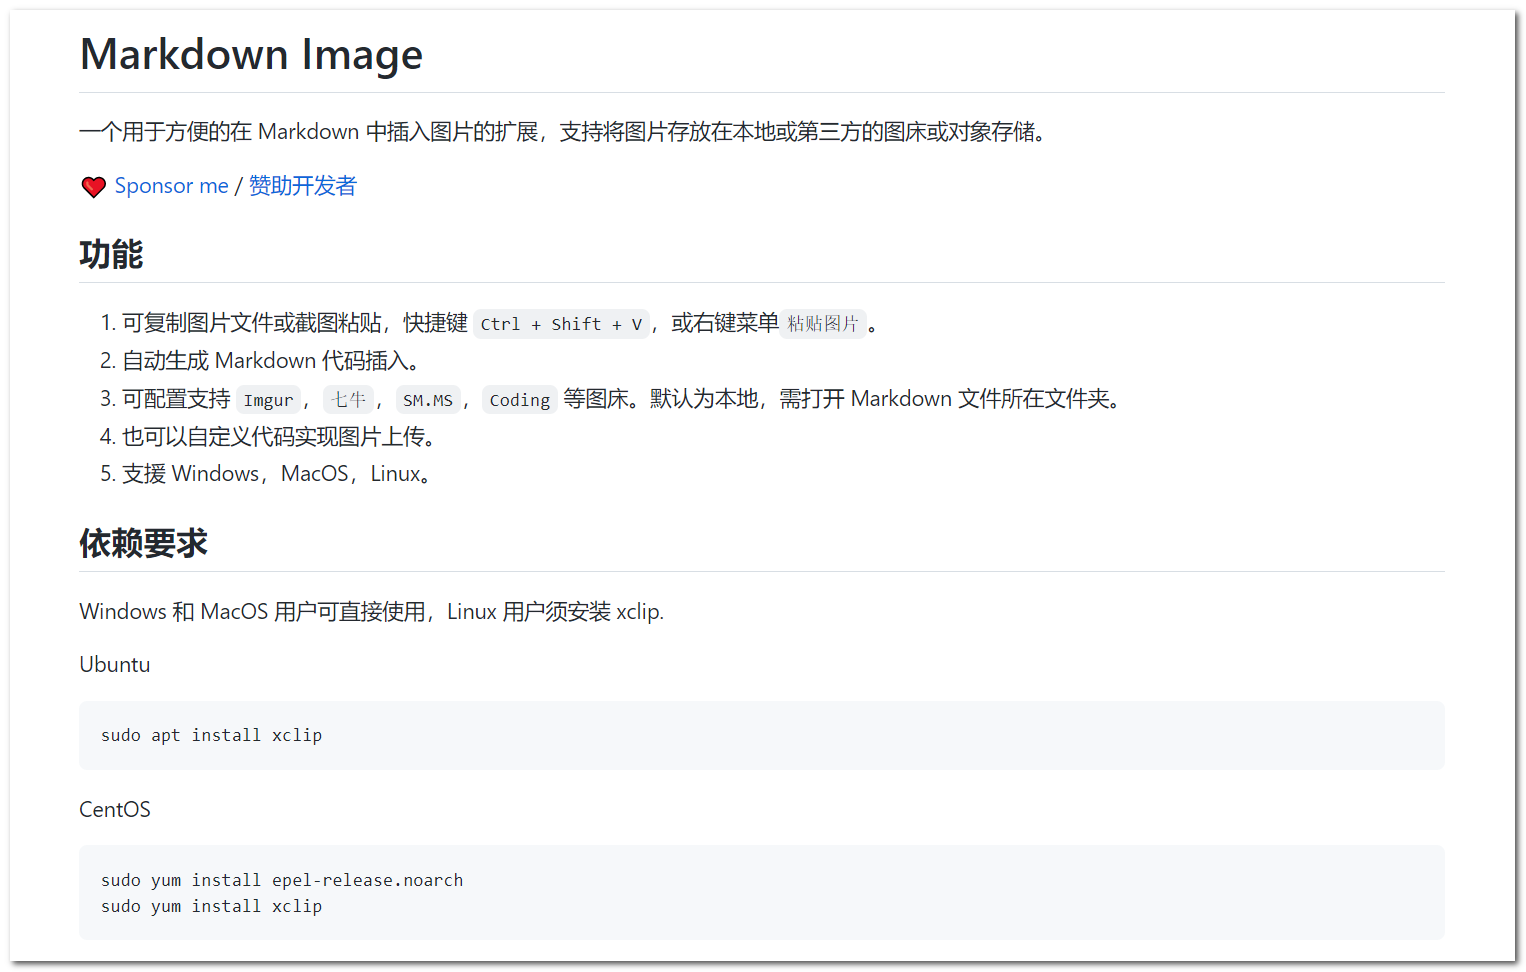Click list item 支援 Windows, MacOS, Linux

276,474
